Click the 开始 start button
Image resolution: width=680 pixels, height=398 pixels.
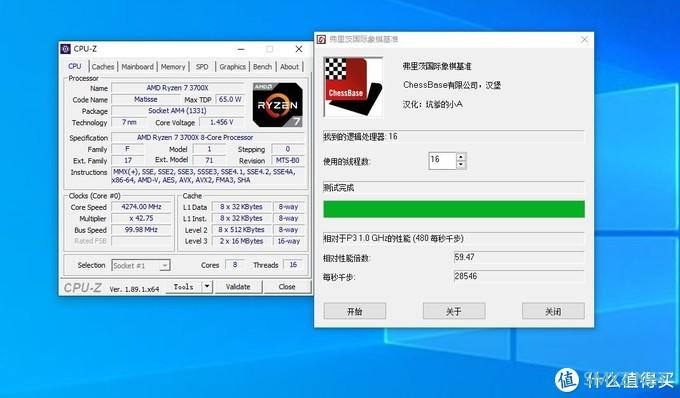tap(355, 311)
